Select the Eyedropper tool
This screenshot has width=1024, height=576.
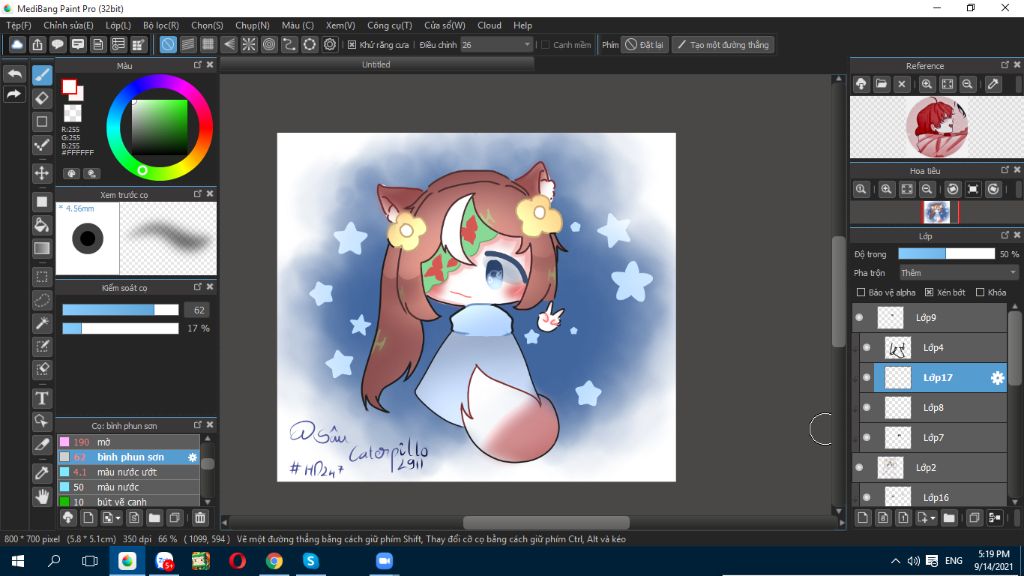pyautogui.click(x=42, y=473)
